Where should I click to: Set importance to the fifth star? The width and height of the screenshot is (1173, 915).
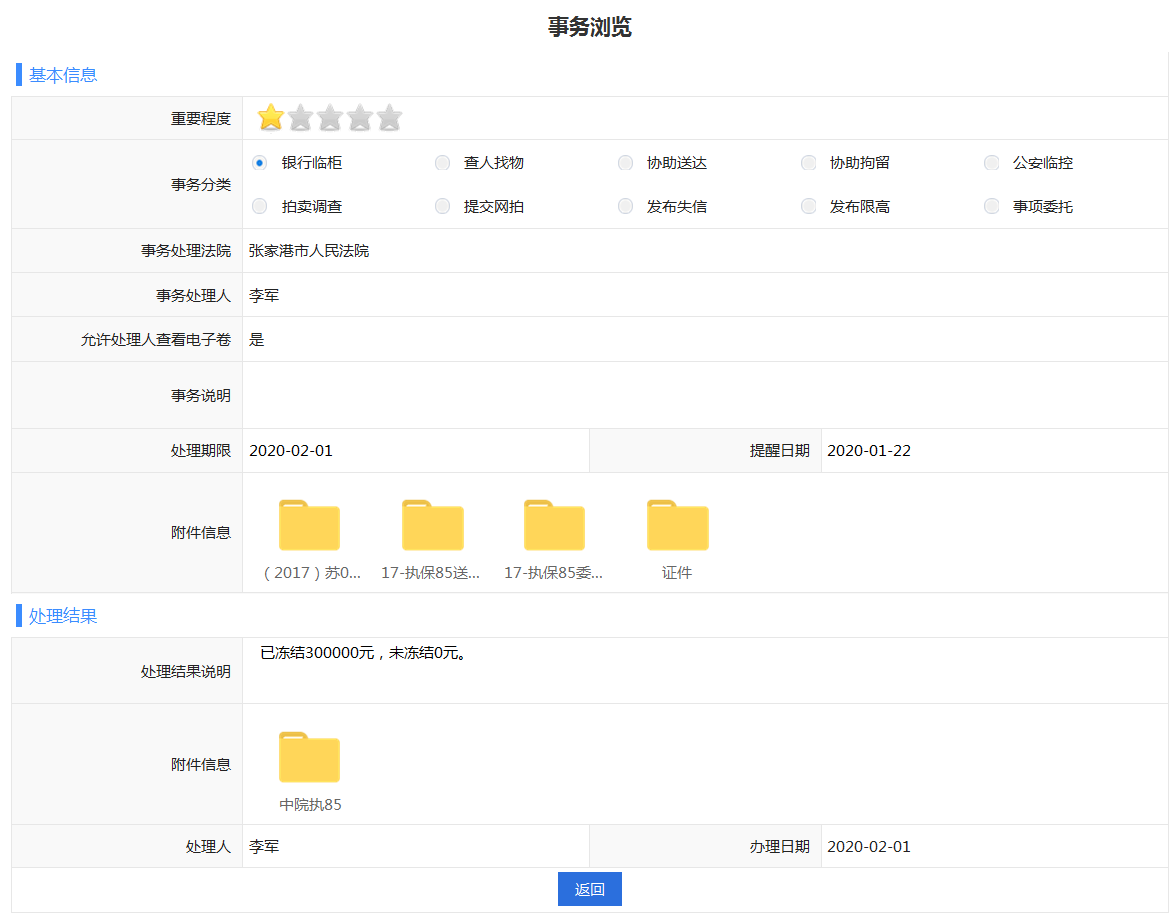point(389,118)
